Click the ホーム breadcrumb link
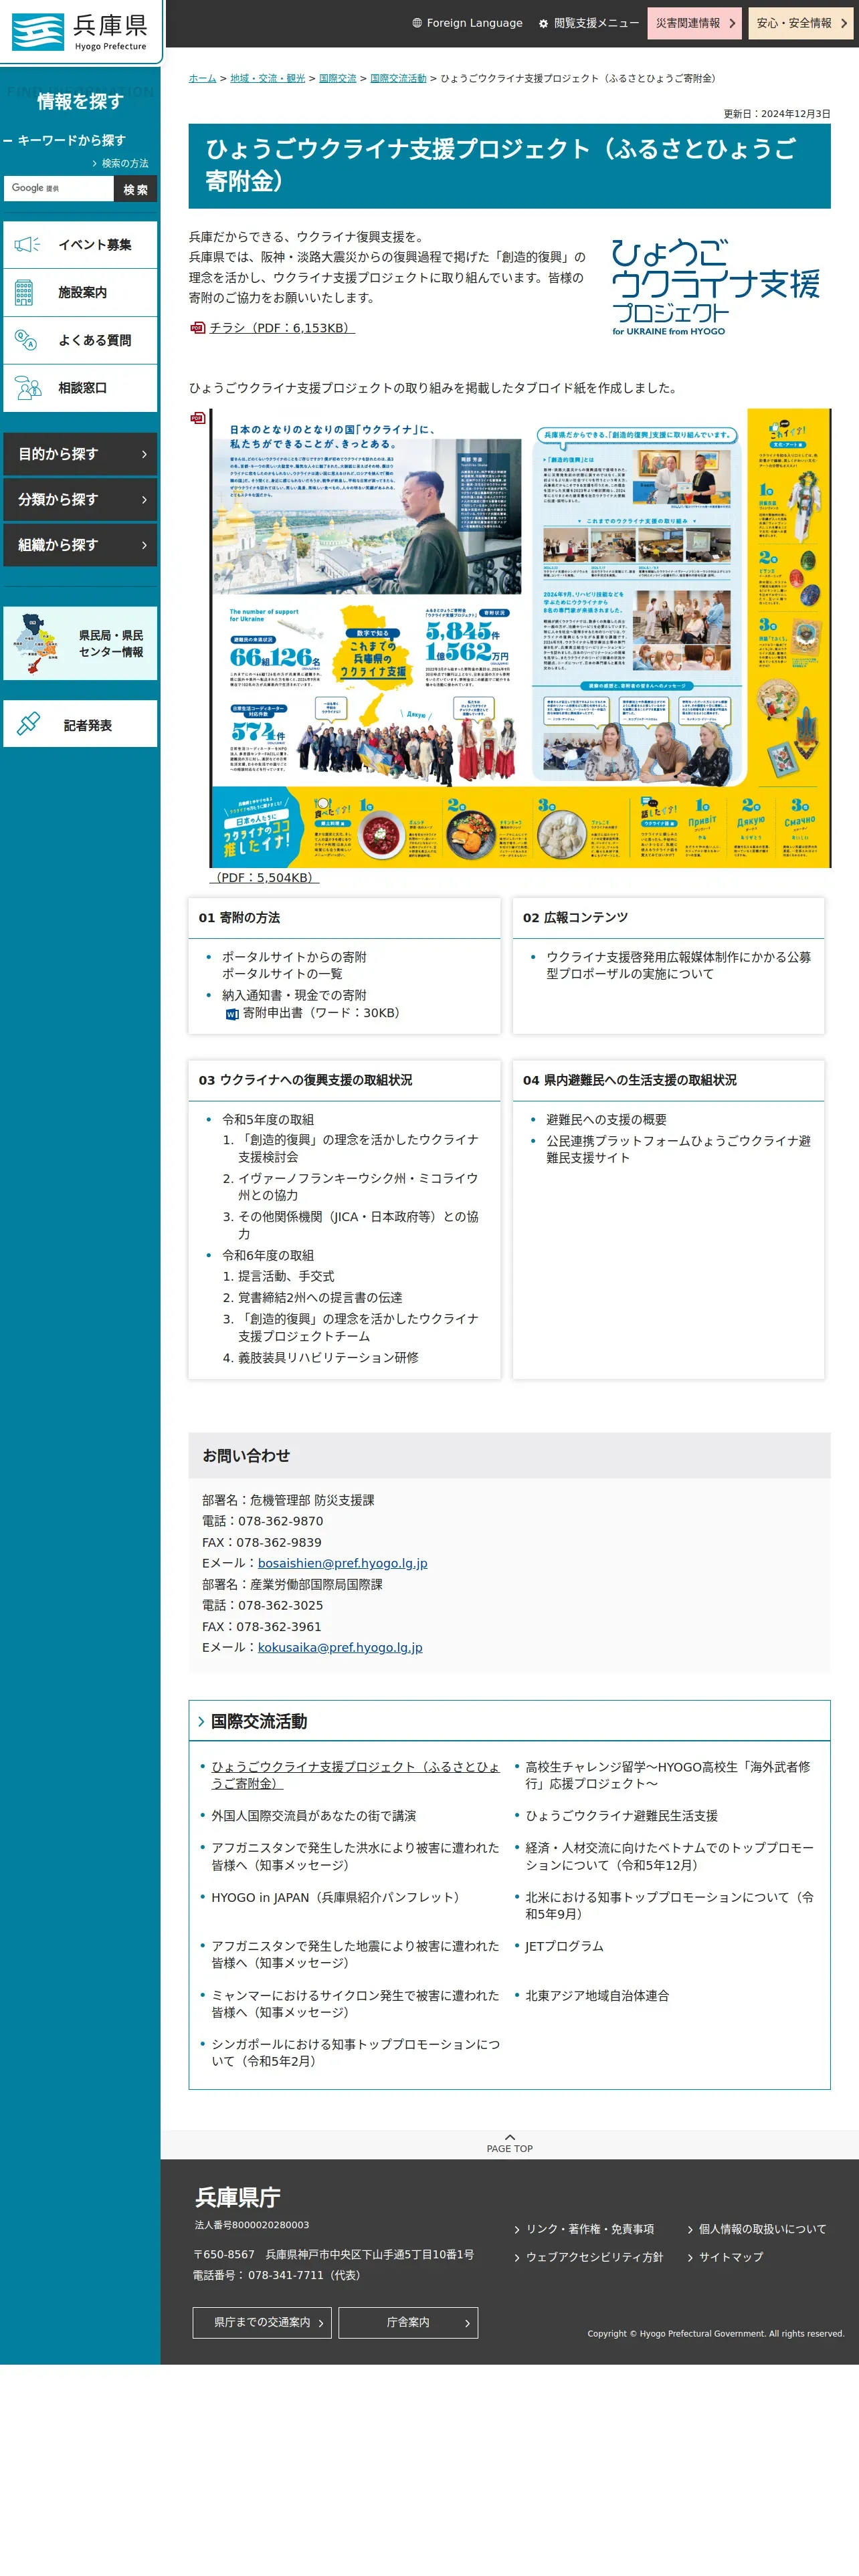 coord(202,78)
